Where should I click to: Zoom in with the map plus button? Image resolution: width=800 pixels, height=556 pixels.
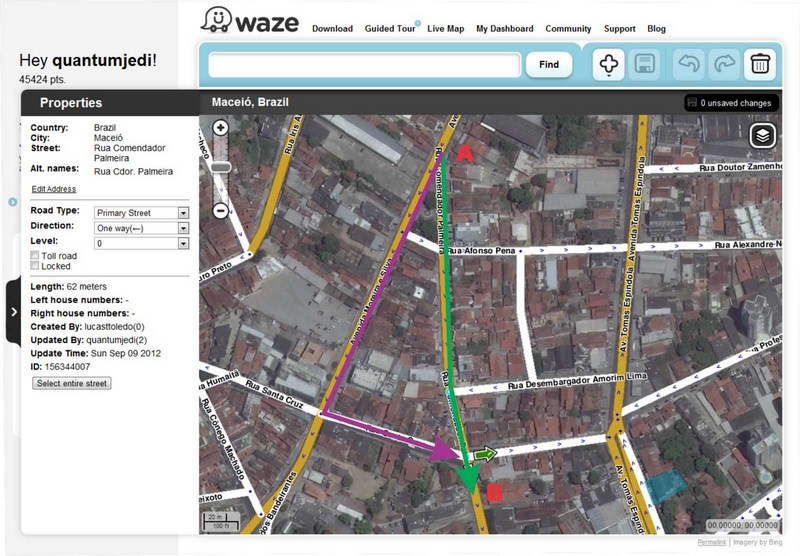tap(220, 128)
